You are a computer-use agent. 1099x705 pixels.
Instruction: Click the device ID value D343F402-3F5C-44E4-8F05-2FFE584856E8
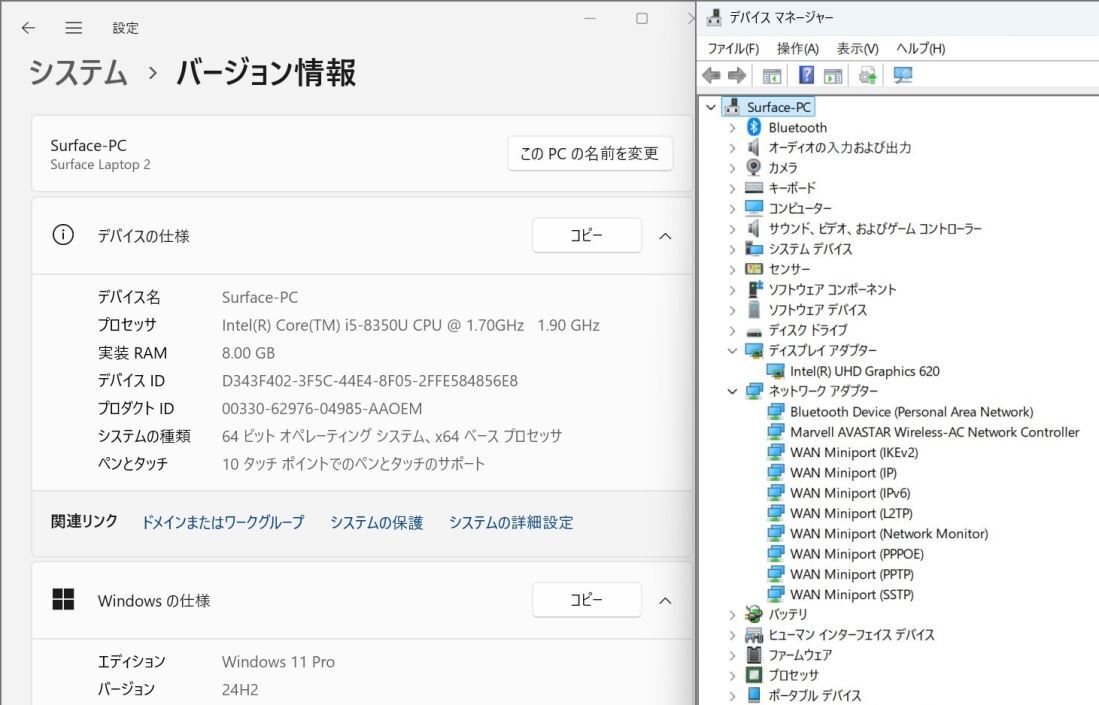(369, 381)
